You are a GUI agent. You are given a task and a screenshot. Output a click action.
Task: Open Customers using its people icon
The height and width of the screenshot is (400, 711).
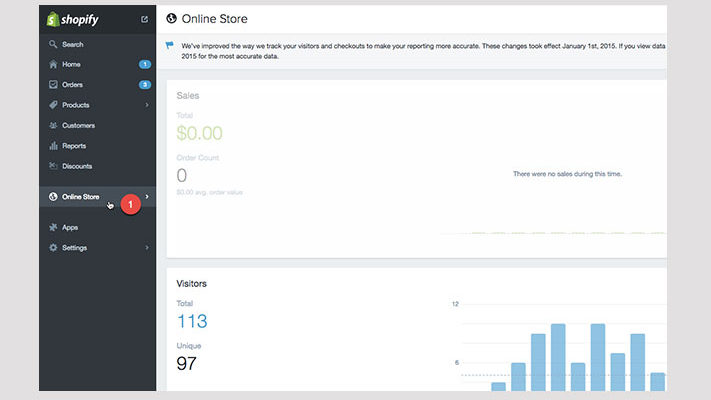coord(53,125)
